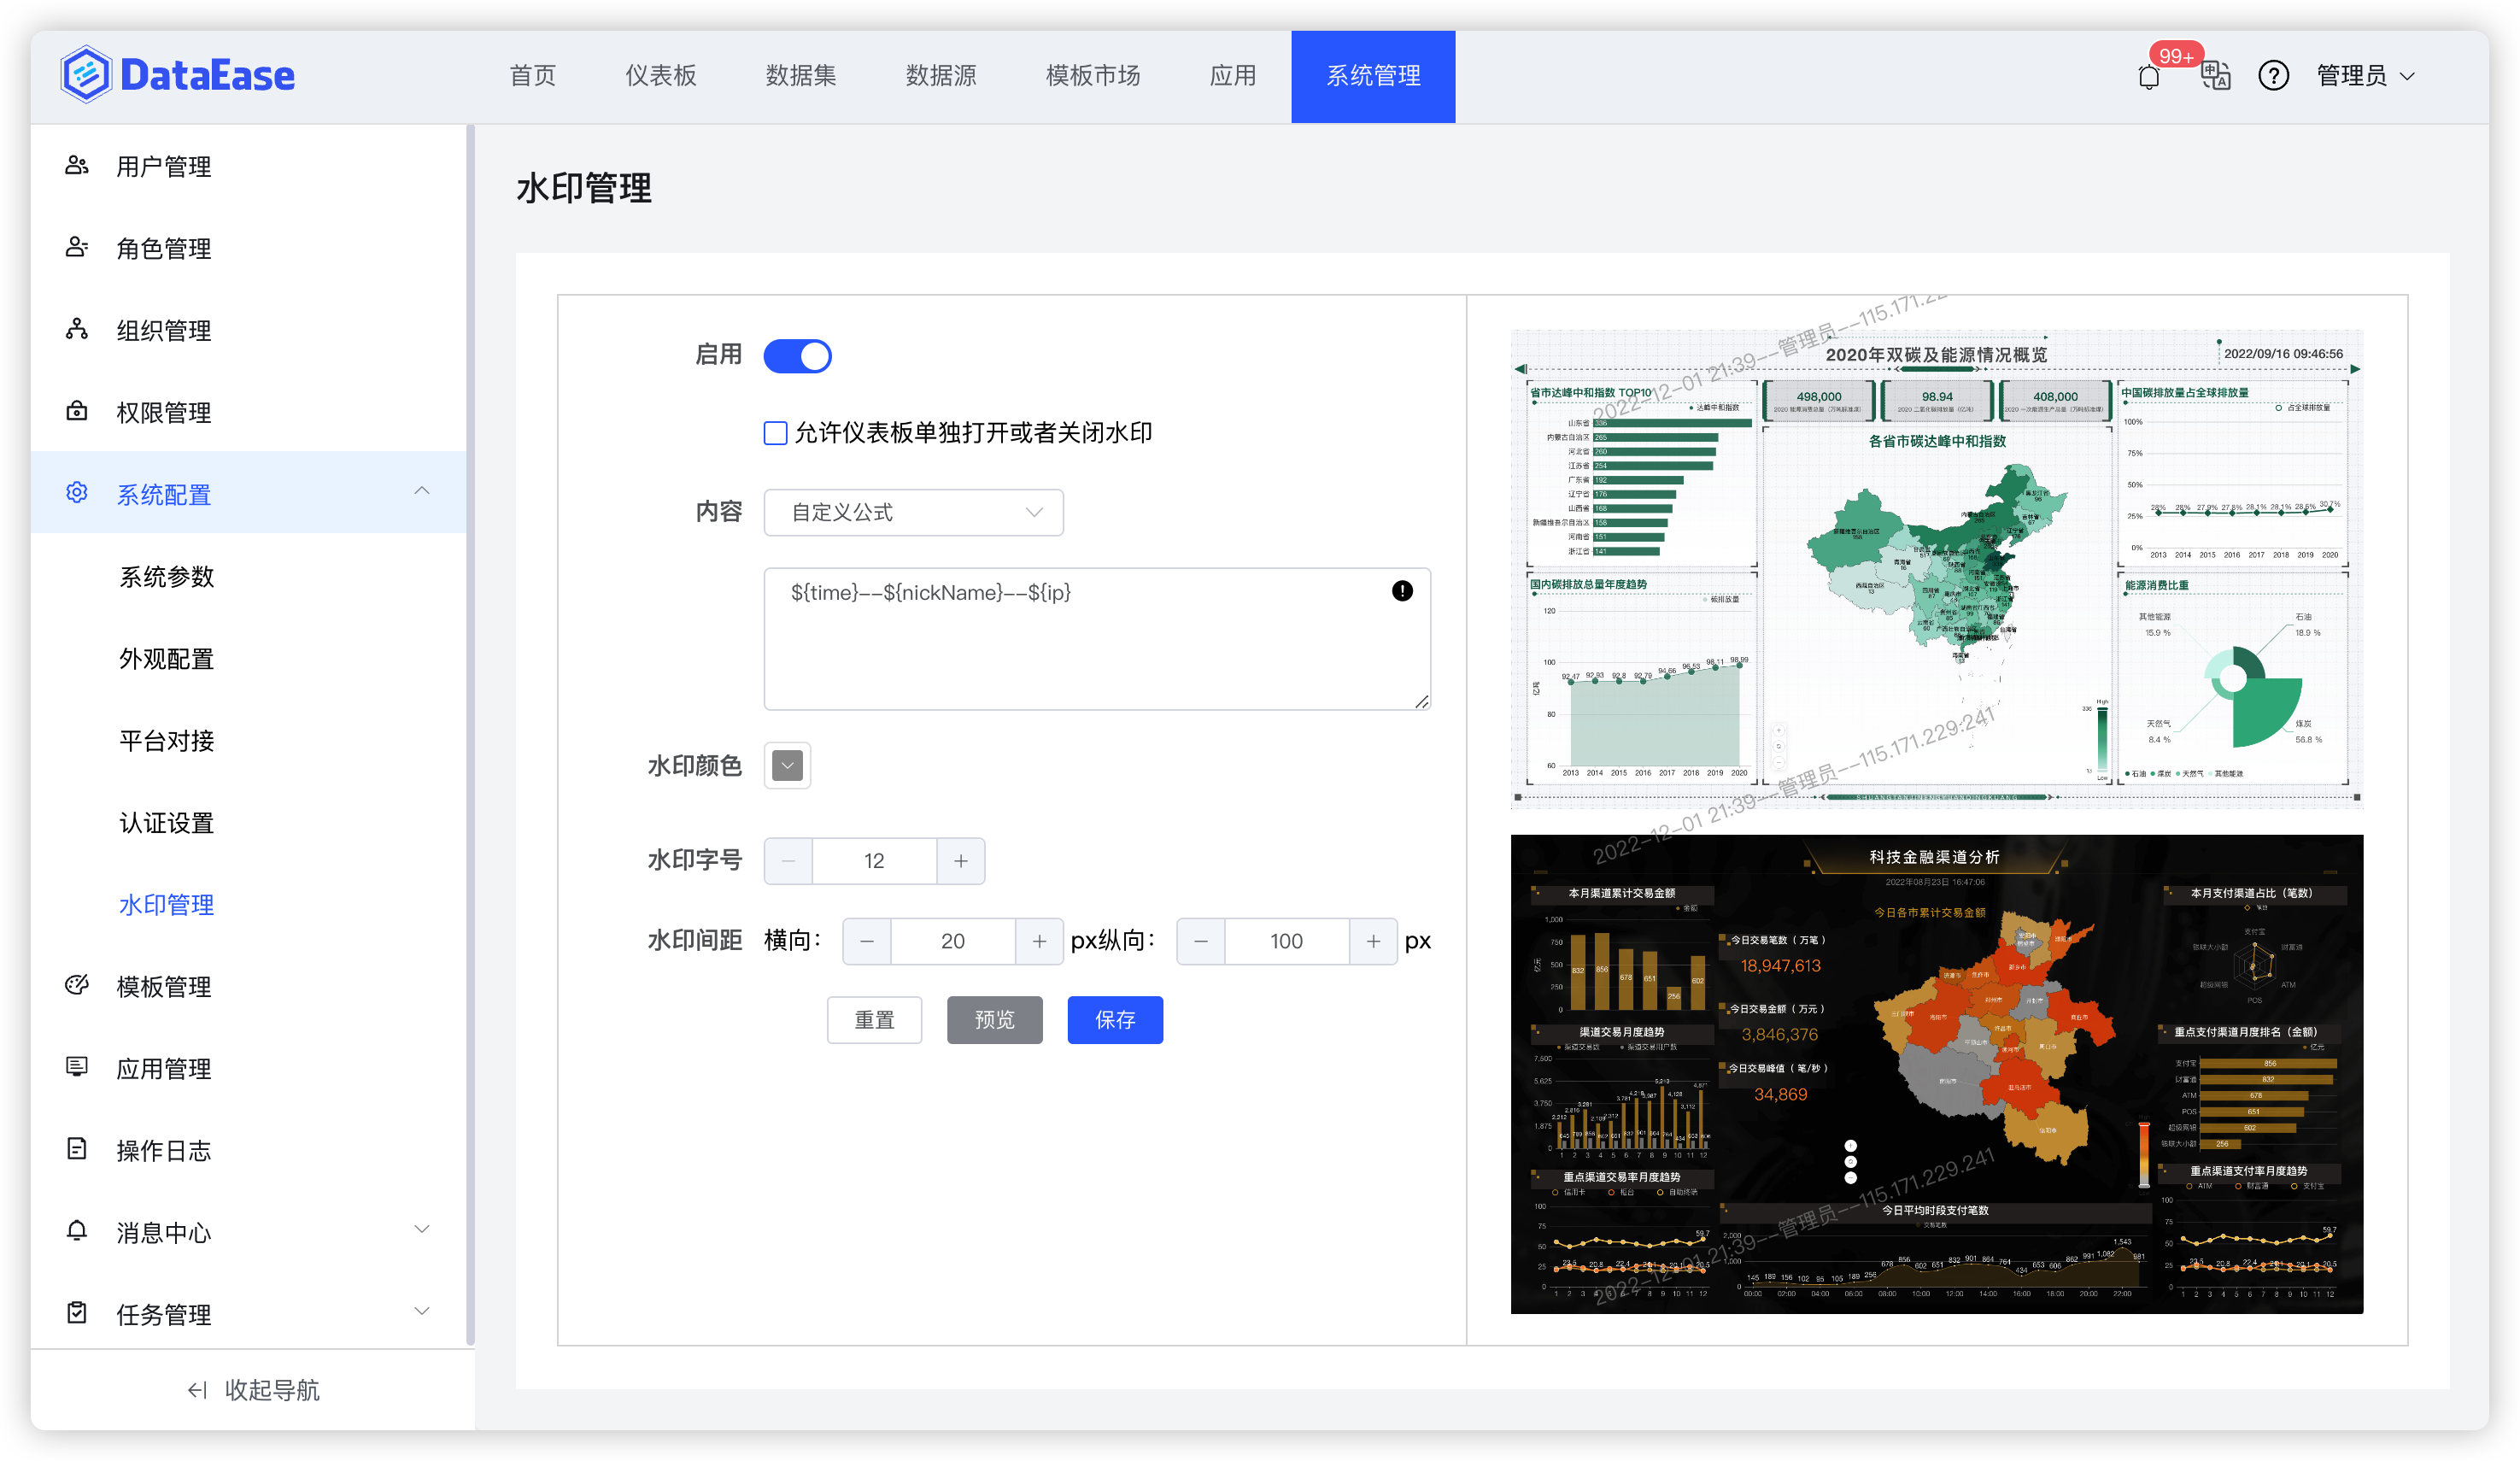Open 权限管理 from the sidebar
The width and height of the screenshot is (2520, 1461).
pos(163,412)
